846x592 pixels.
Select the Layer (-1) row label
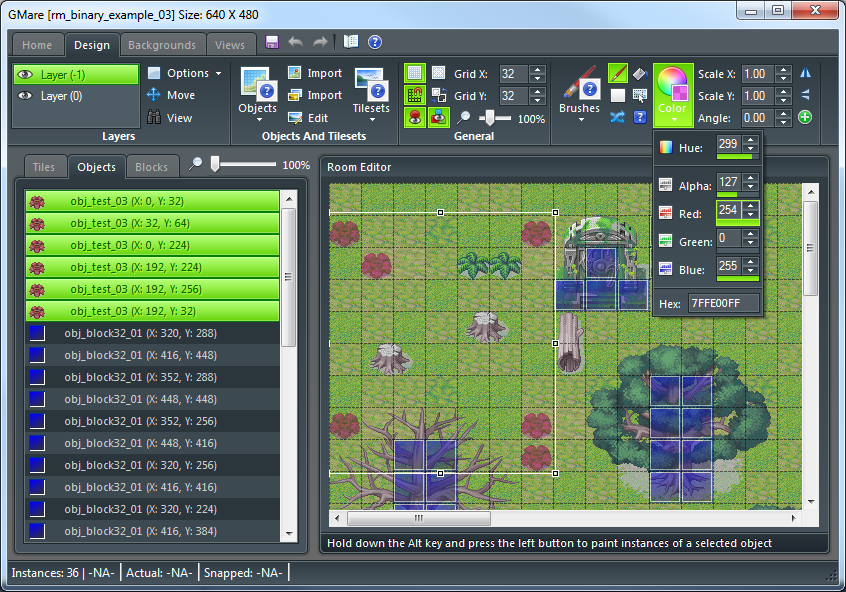tap(63, 74)
